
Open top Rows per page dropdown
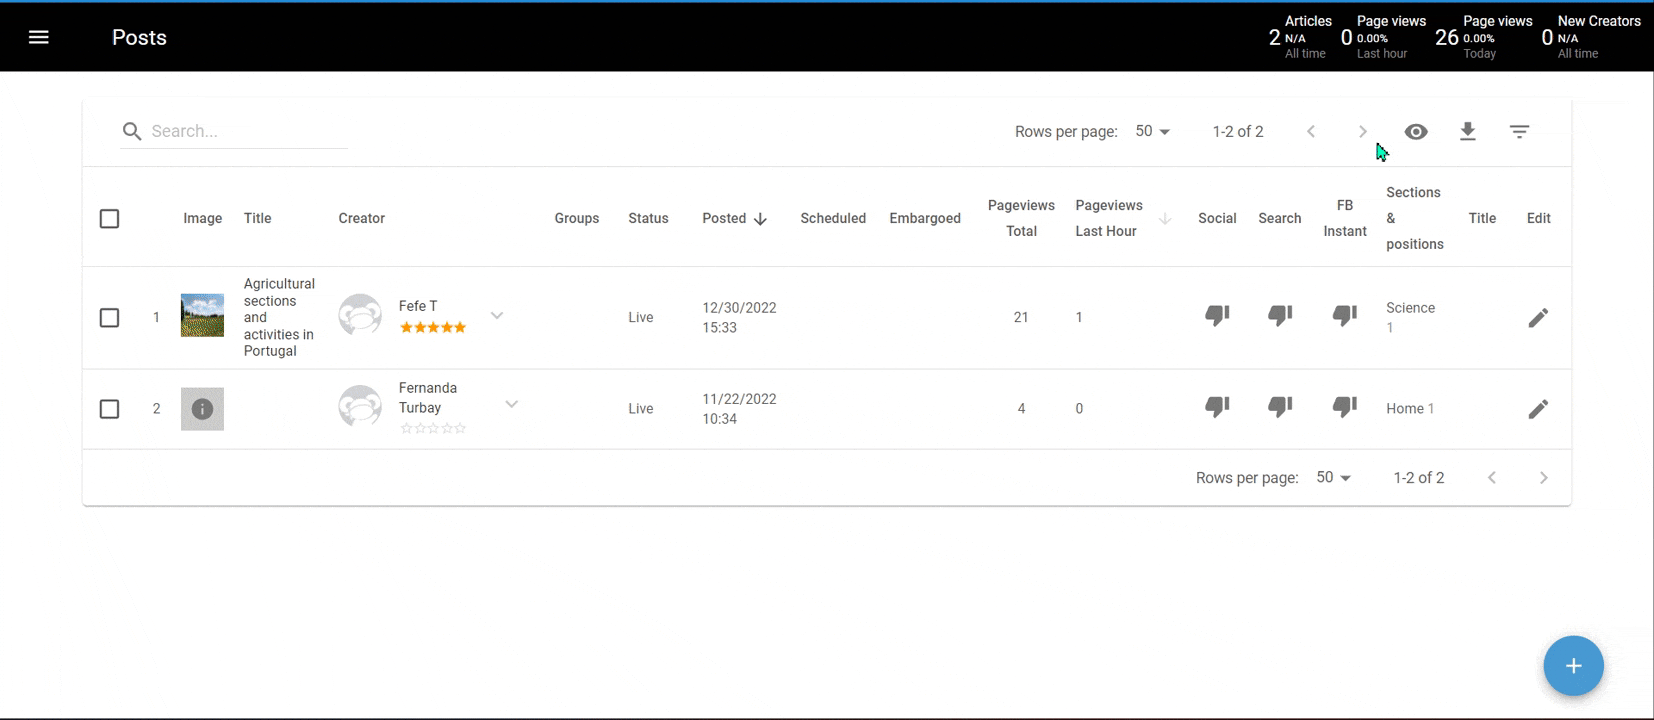pos(1152,131)
